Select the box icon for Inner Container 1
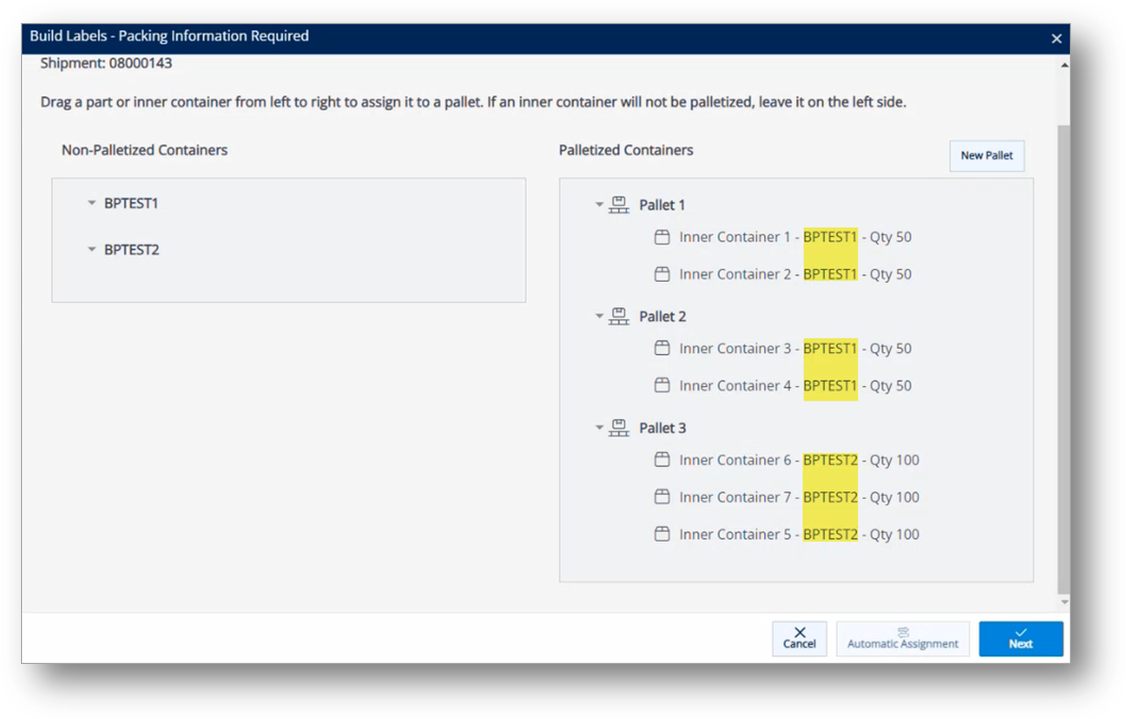Viewport: 1126px width, 719px height. point(661,237)
